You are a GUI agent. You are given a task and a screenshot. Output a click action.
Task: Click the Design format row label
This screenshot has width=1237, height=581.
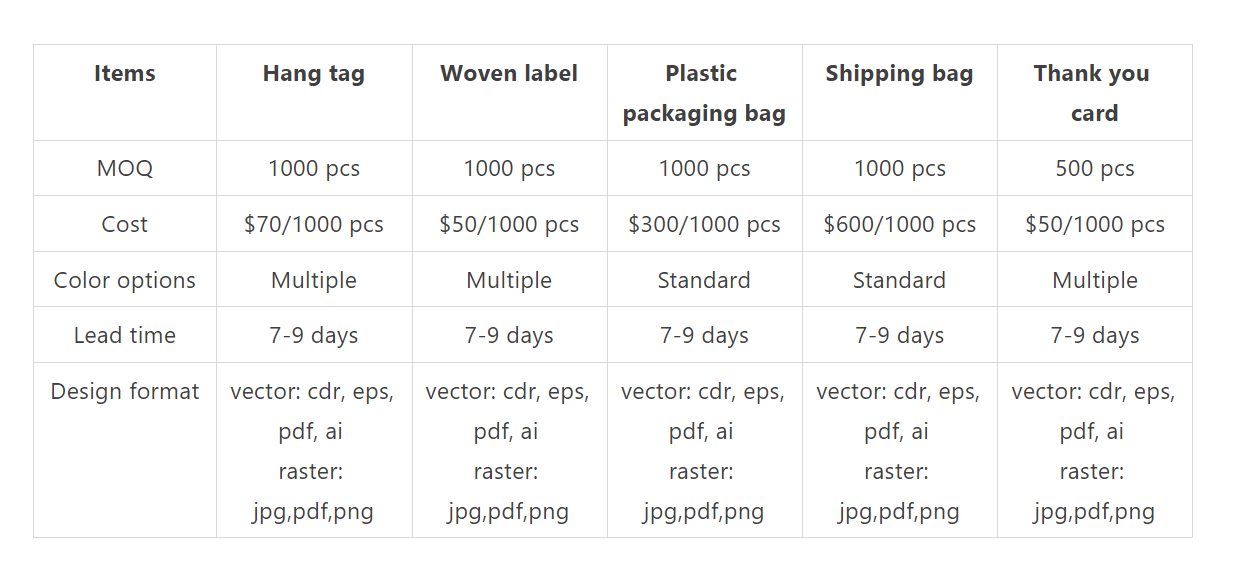[x=125, y=392]
